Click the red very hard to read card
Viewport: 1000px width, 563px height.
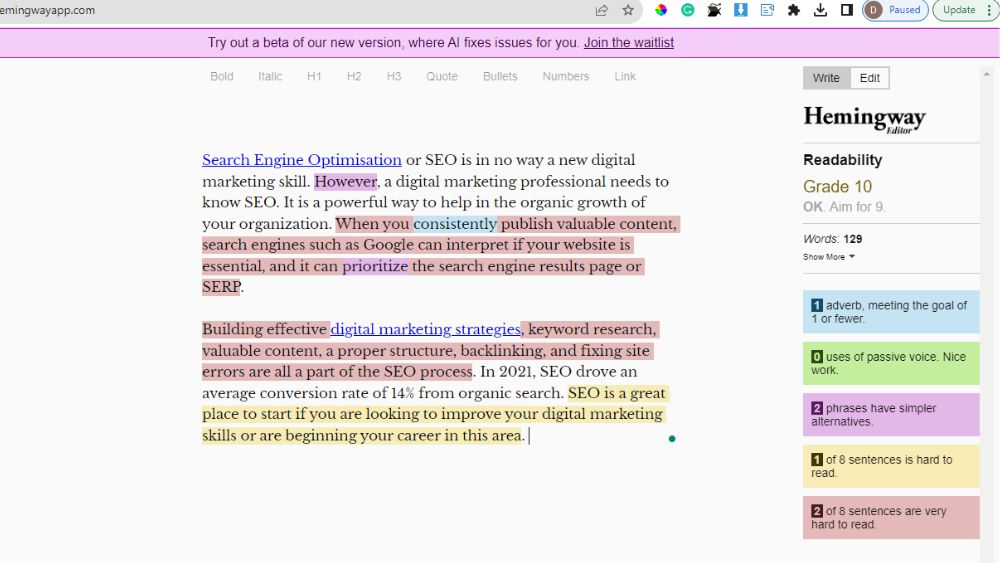click(891, 518)
